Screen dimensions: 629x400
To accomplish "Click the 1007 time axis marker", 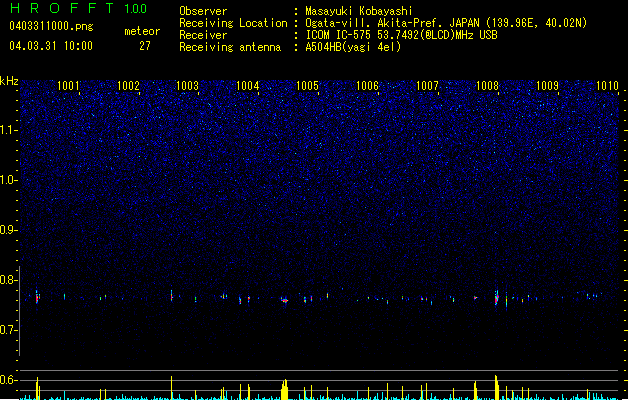I will (x=428, y=86).
